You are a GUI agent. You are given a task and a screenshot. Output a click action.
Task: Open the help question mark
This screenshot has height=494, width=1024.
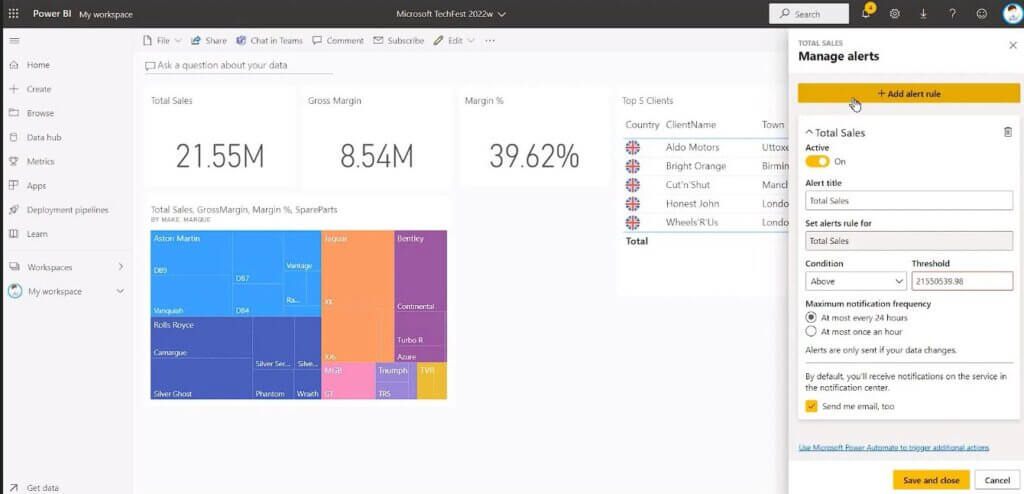coord(952,14)
